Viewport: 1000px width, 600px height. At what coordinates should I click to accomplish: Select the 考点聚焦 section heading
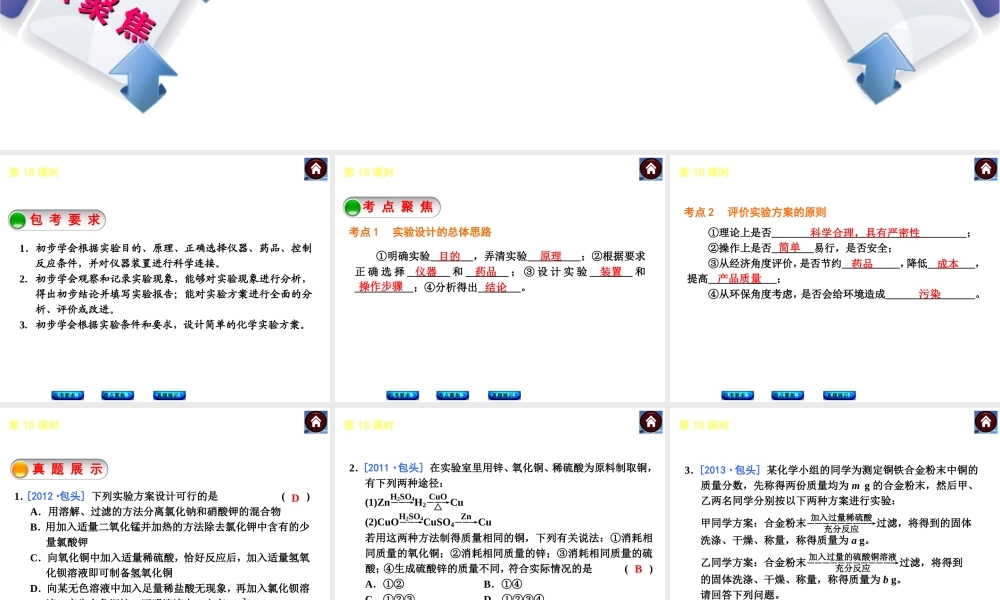click(392, 207)
